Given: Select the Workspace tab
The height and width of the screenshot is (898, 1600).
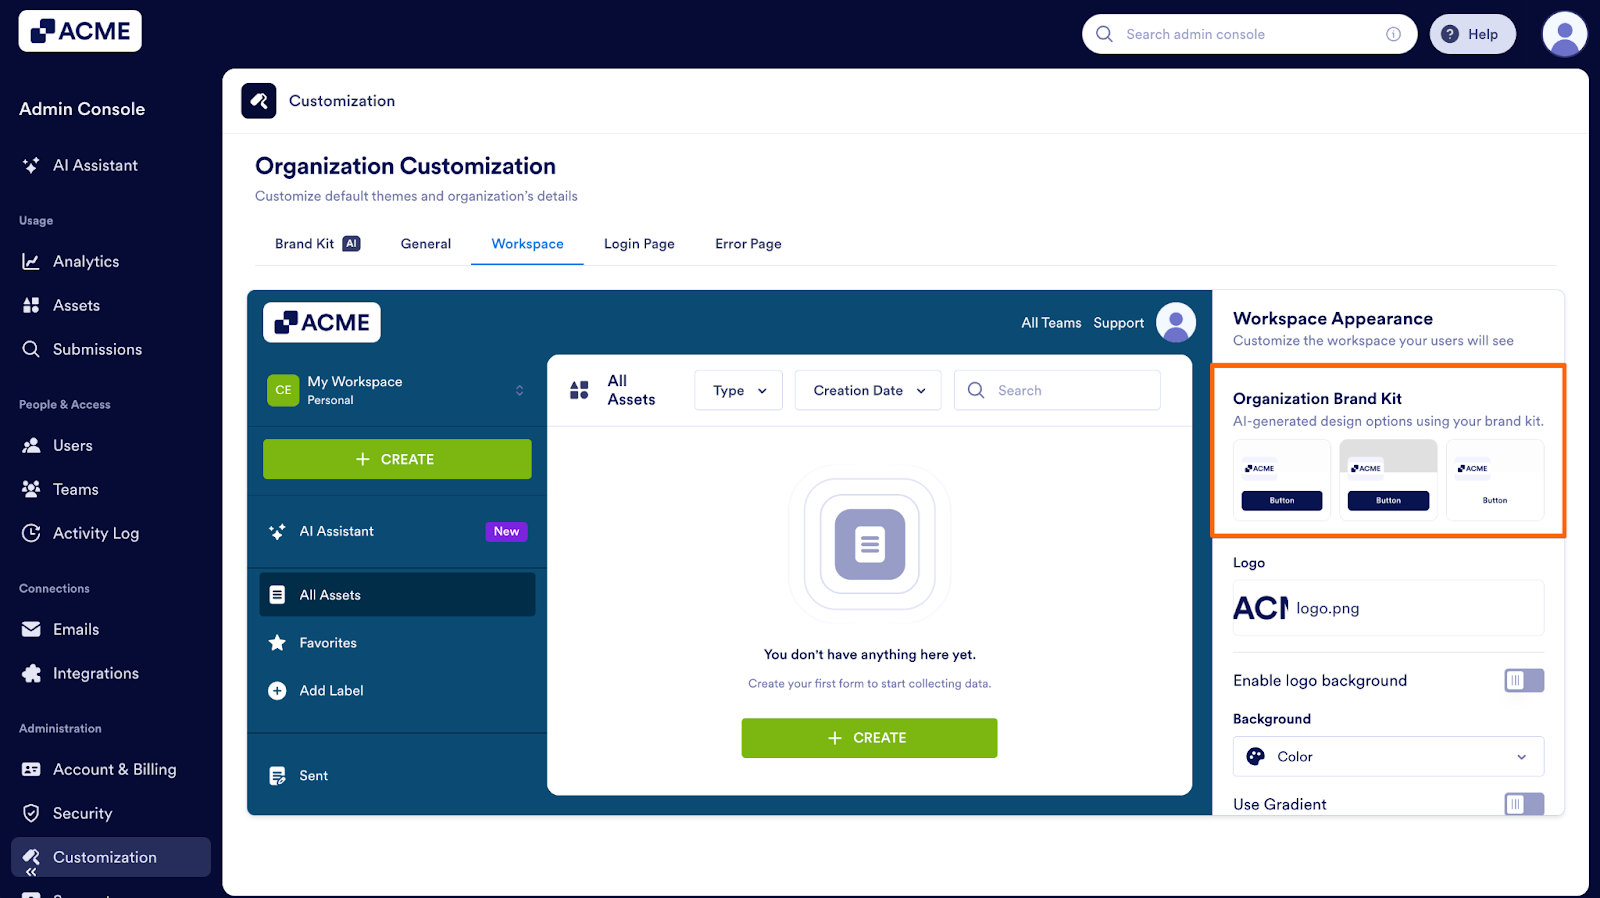Looking at the screenshot, I should pyautogui.click(x=527, y=244).
